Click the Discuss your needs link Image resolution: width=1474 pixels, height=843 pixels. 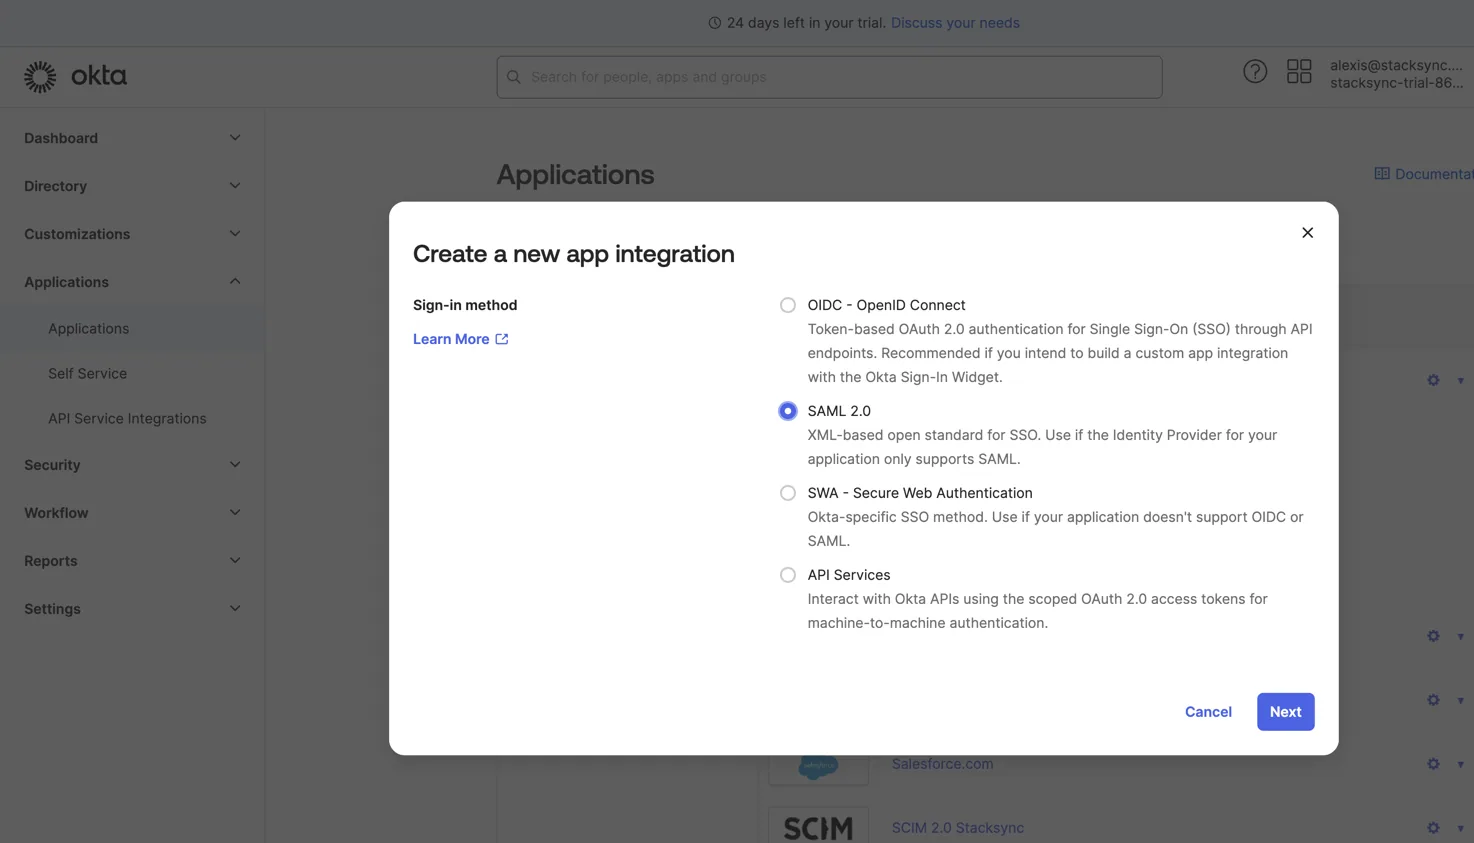(x=955, y=23)
